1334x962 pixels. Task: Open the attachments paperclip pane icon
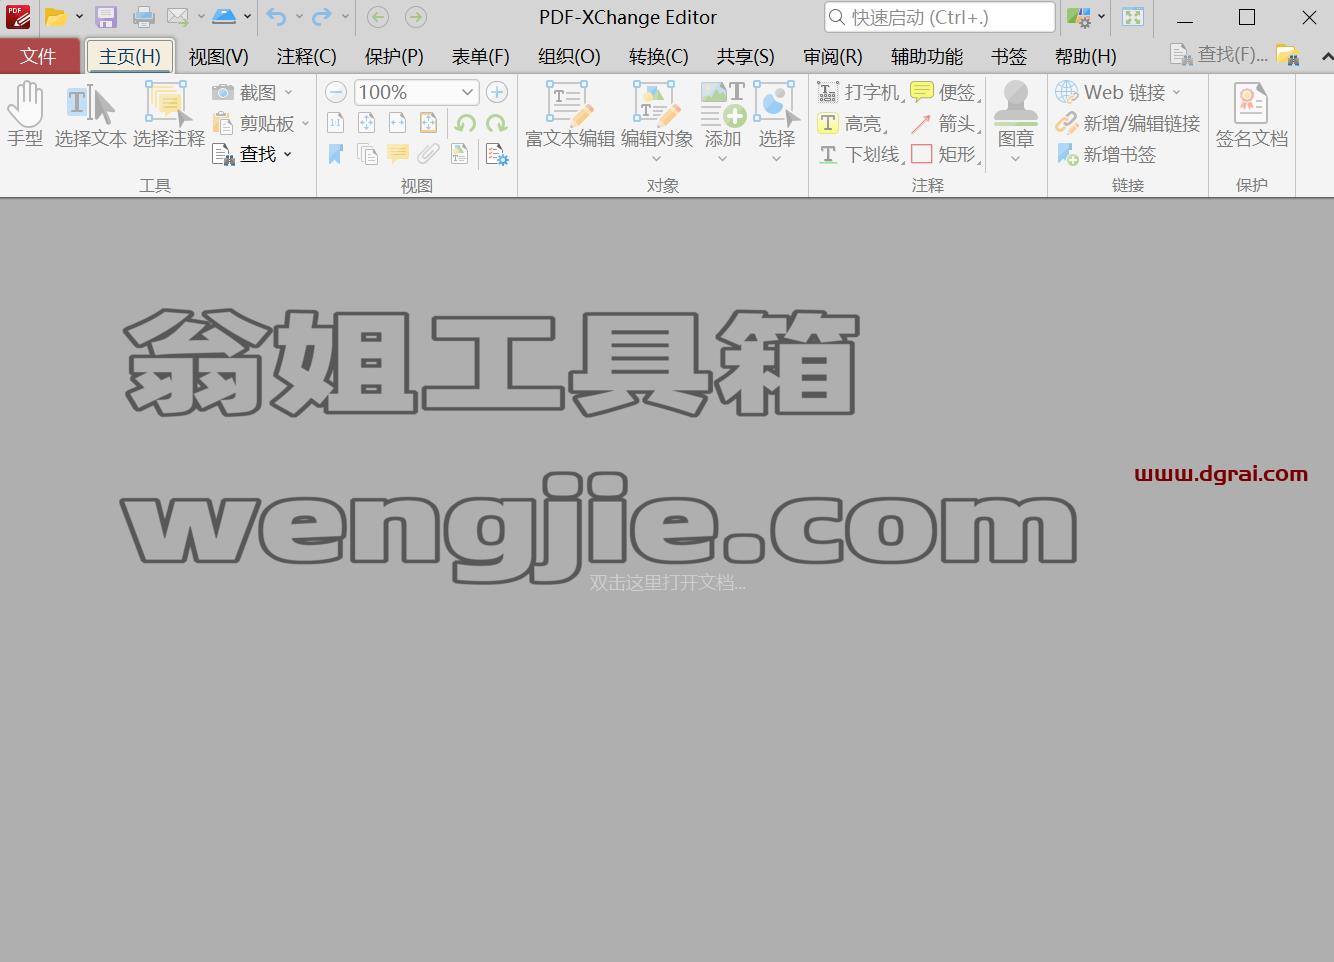pyautogui.click(x=428, y=154)
